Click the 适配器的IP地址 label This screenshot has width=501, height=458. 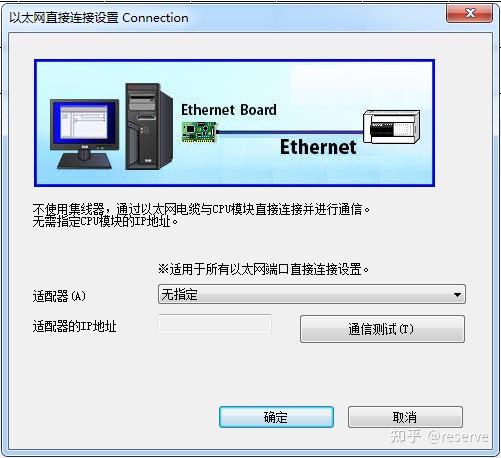pyautogui.click(x=74, y=326)
